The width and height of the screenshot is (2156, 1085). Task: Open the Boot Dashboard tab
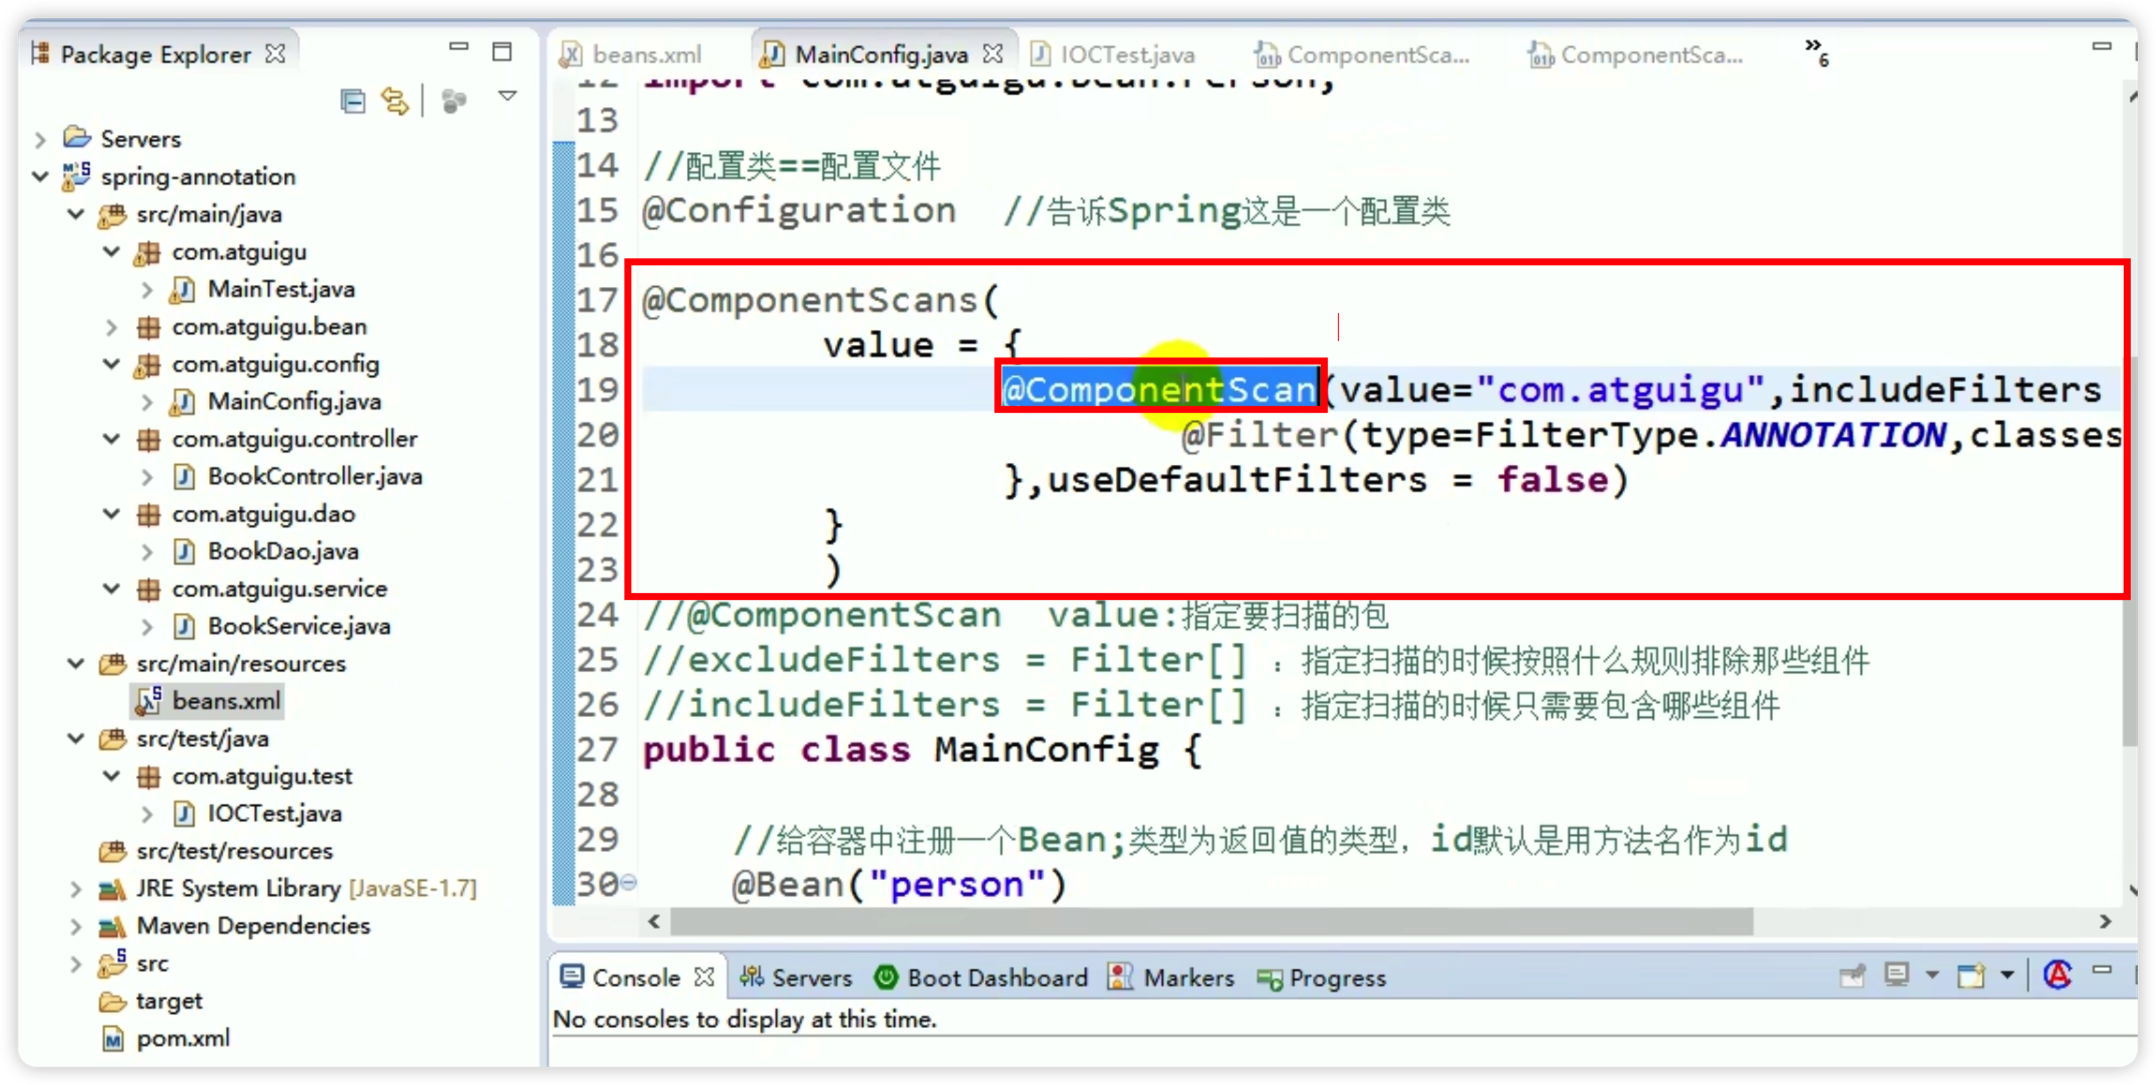981,978
